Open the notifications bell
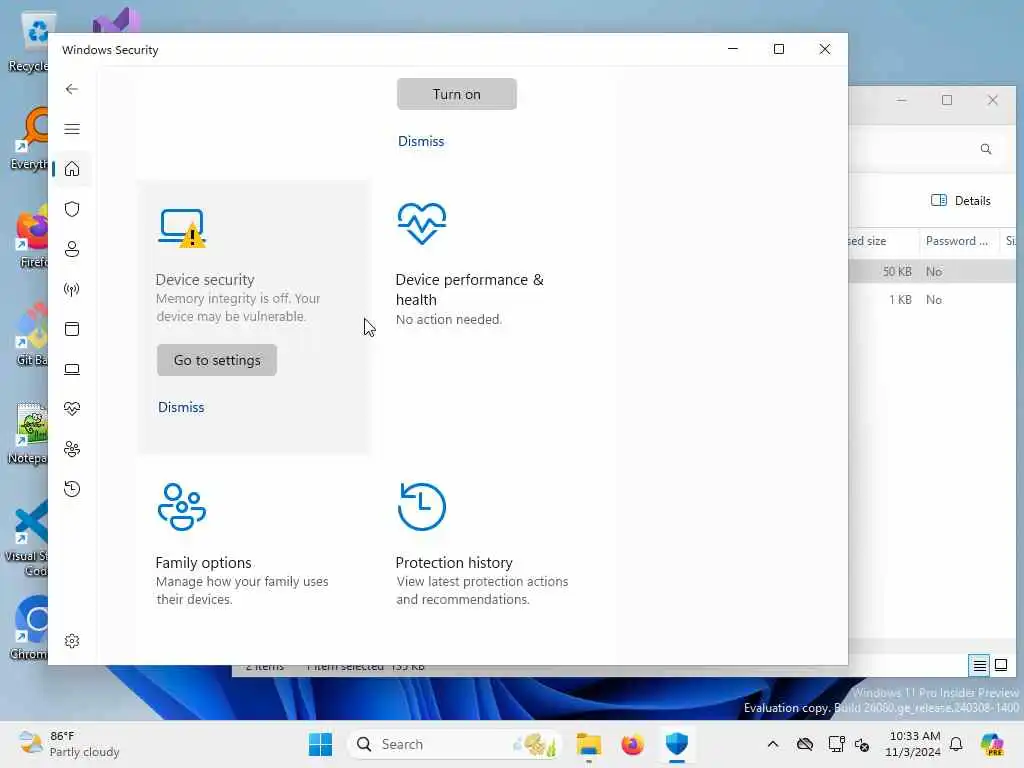 point(956,744)
